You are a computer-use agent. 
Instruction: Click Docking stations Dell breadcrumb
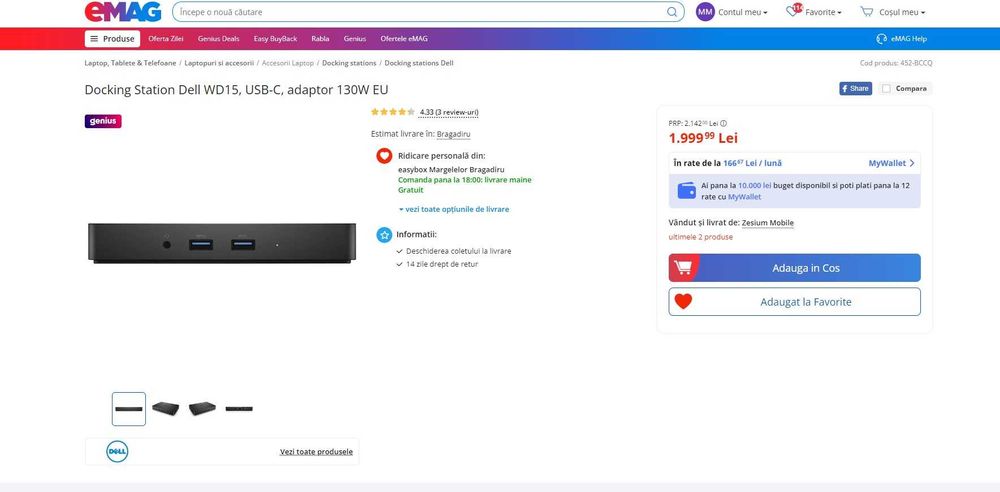click(x=418, y=63)
